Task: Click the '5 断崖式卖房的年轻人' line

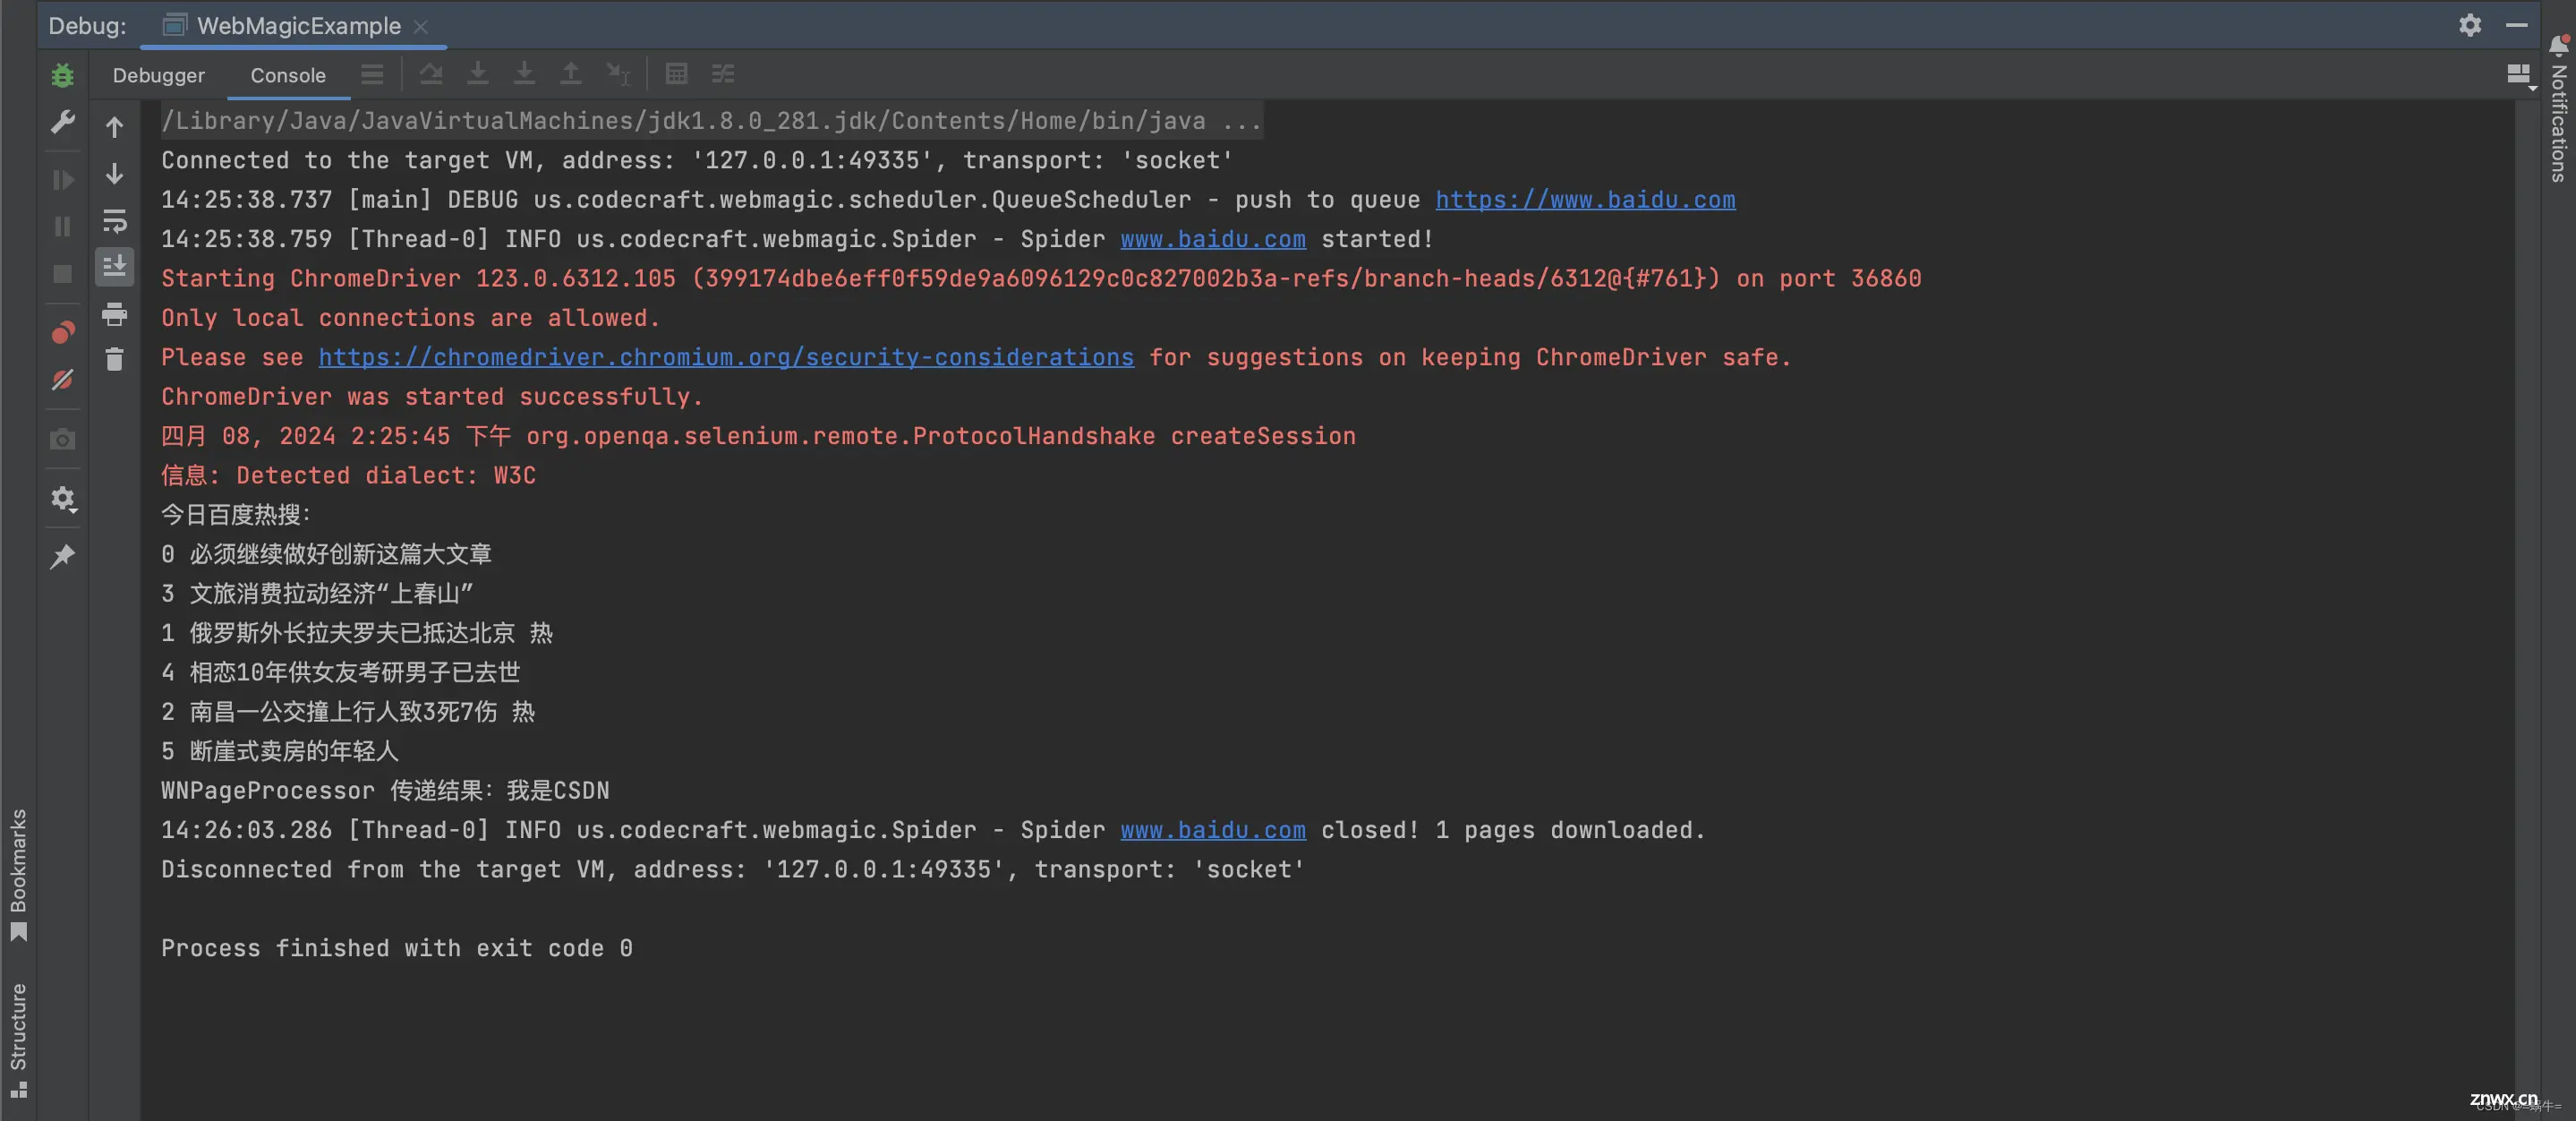Action: (x=280, y=751)
